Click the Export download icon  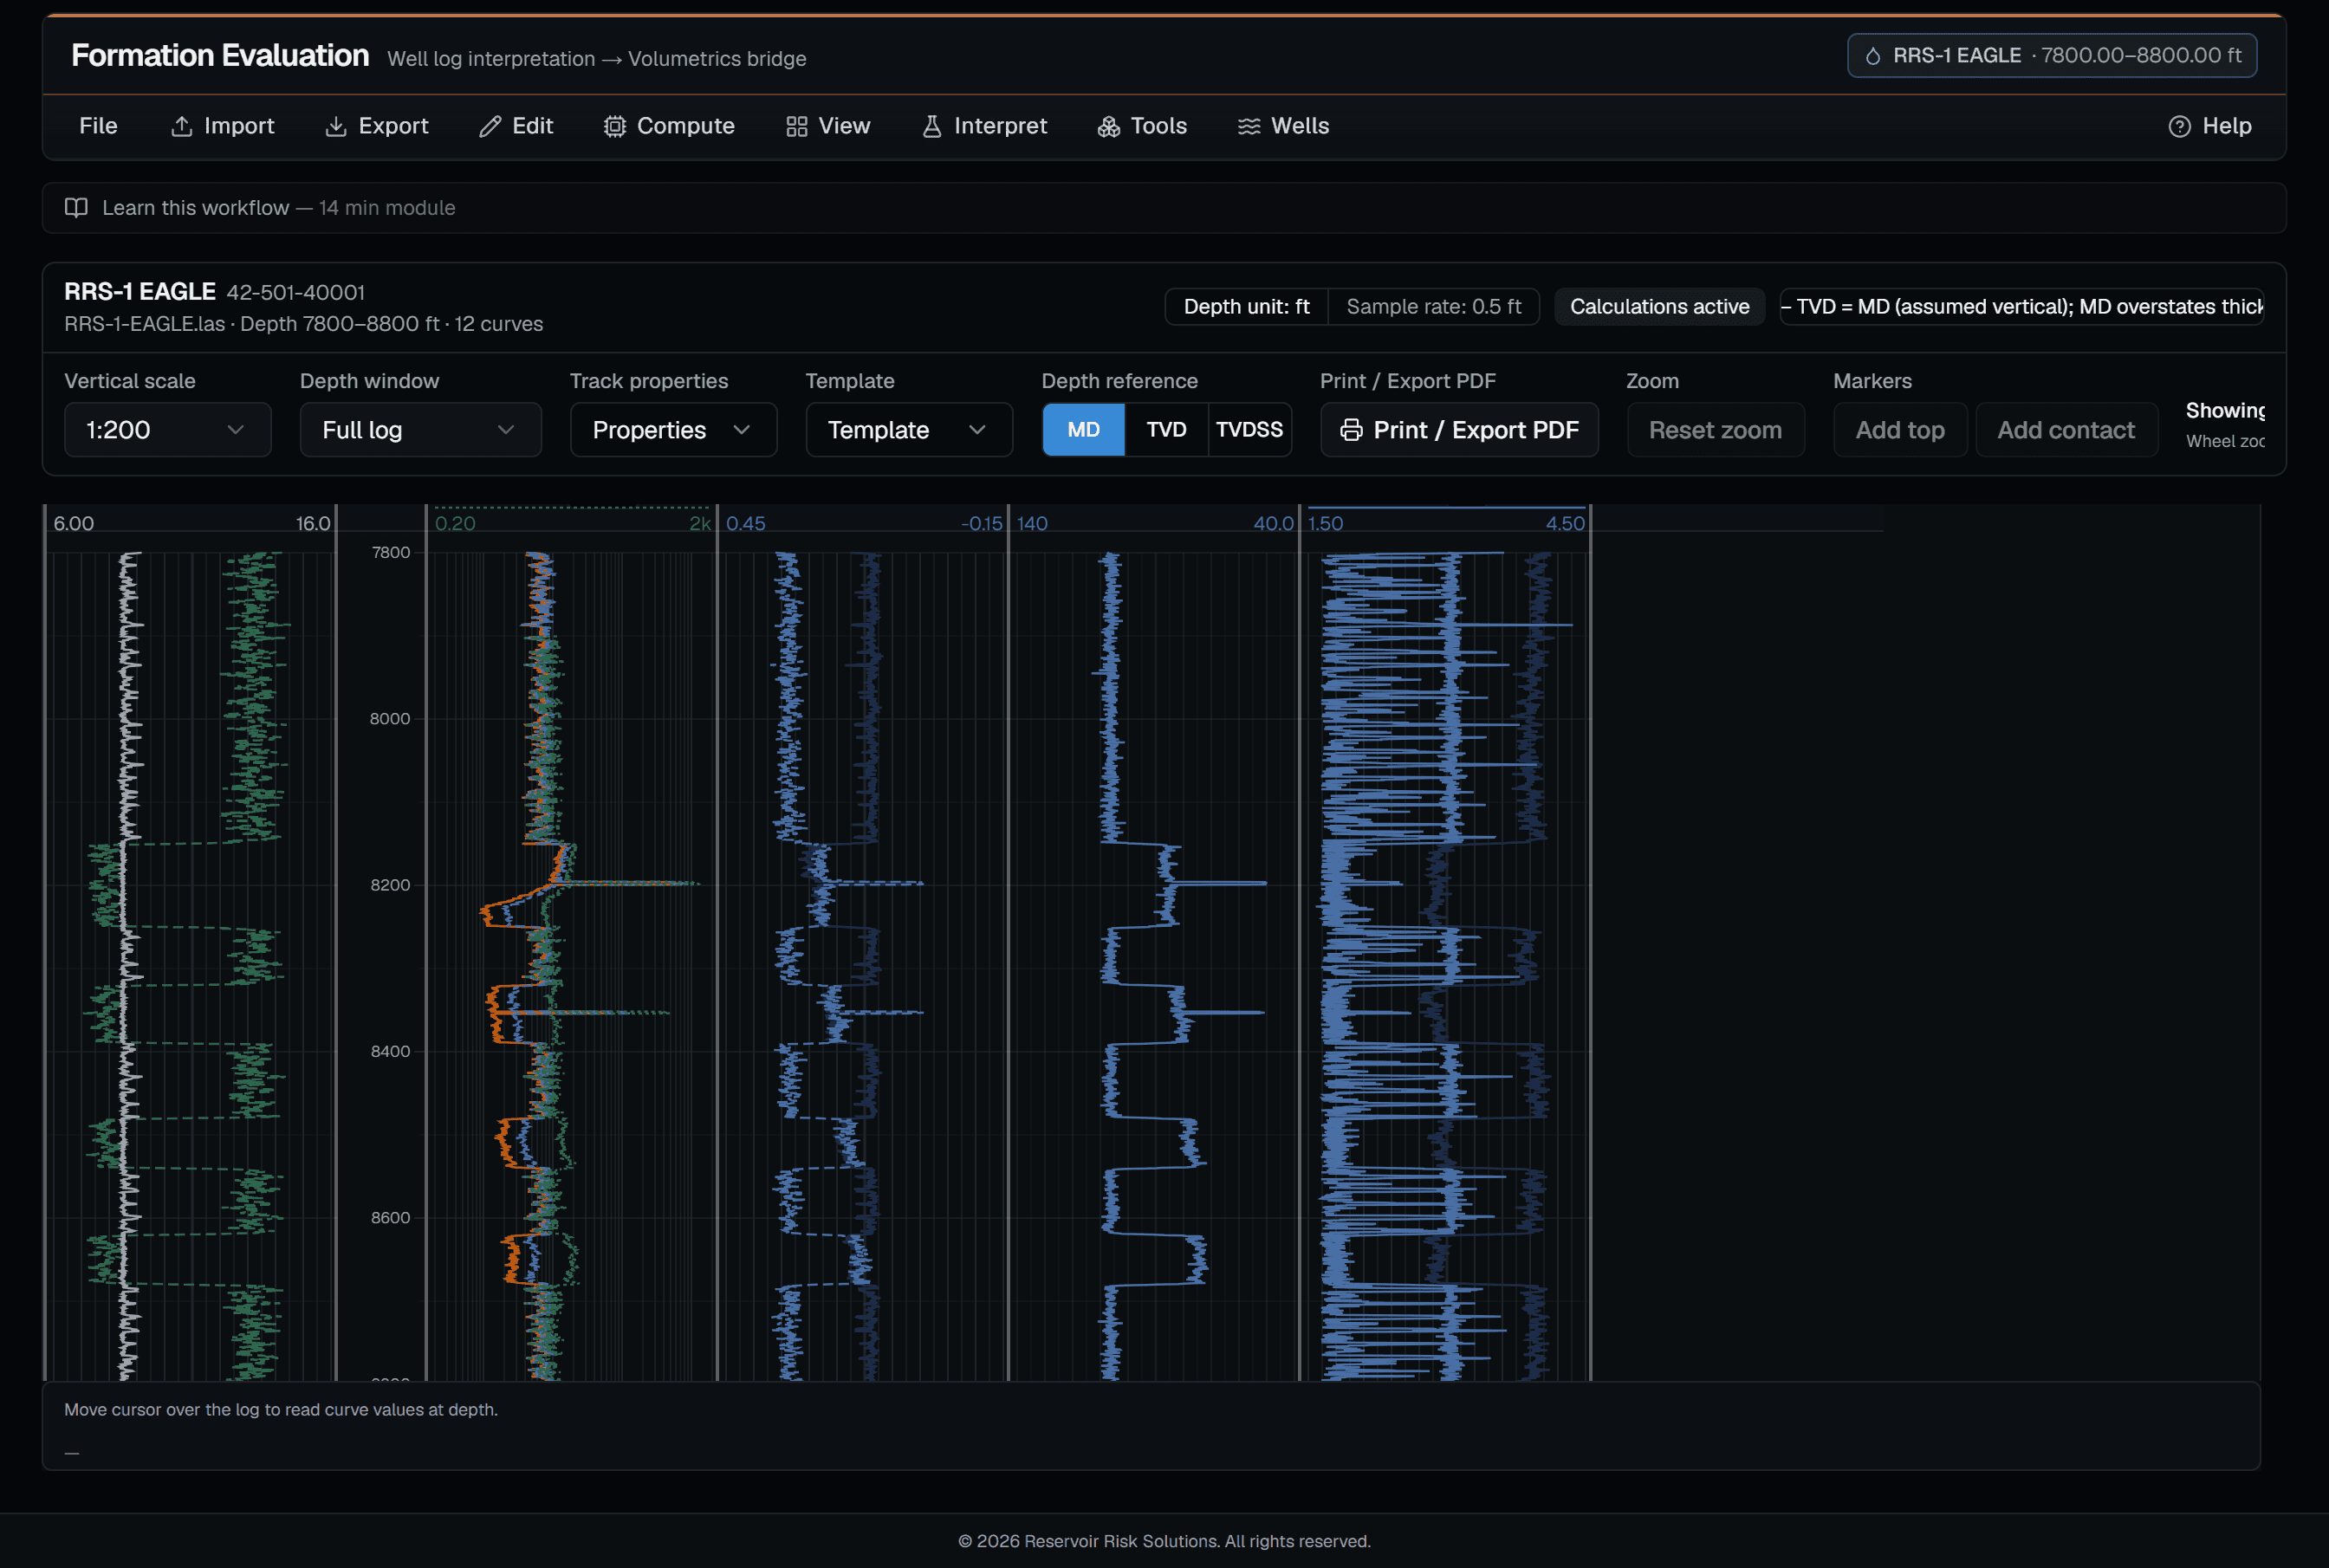pos(336,126)
